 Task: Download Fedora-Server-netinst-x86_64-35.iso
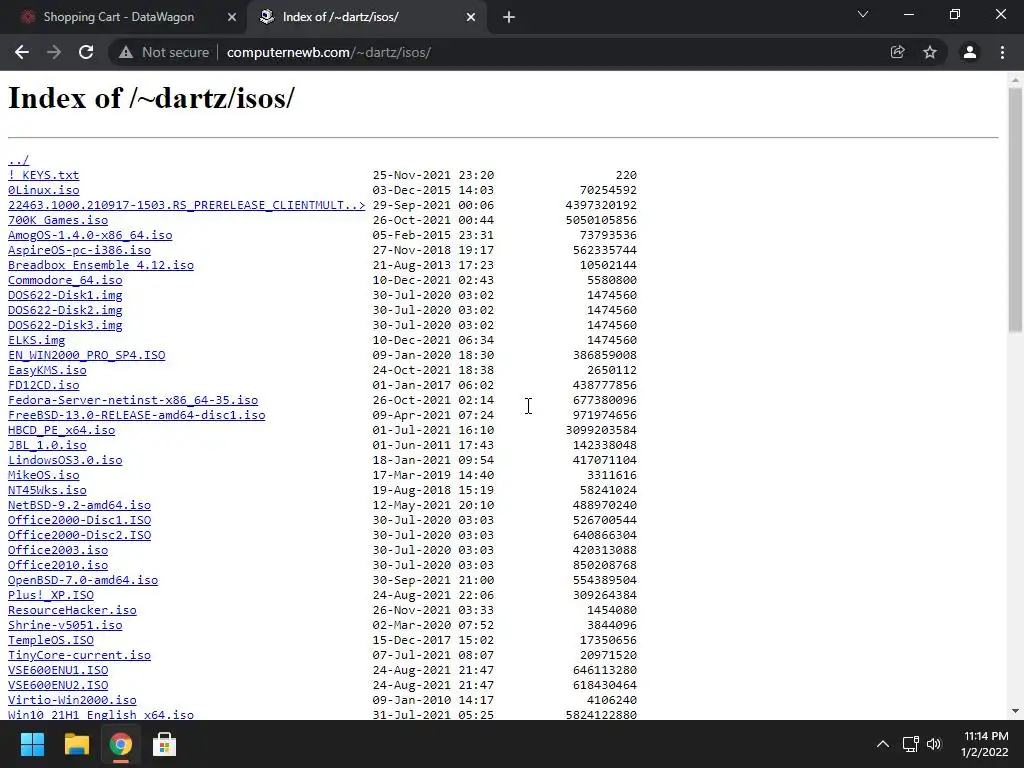click(x=133, y=400)
